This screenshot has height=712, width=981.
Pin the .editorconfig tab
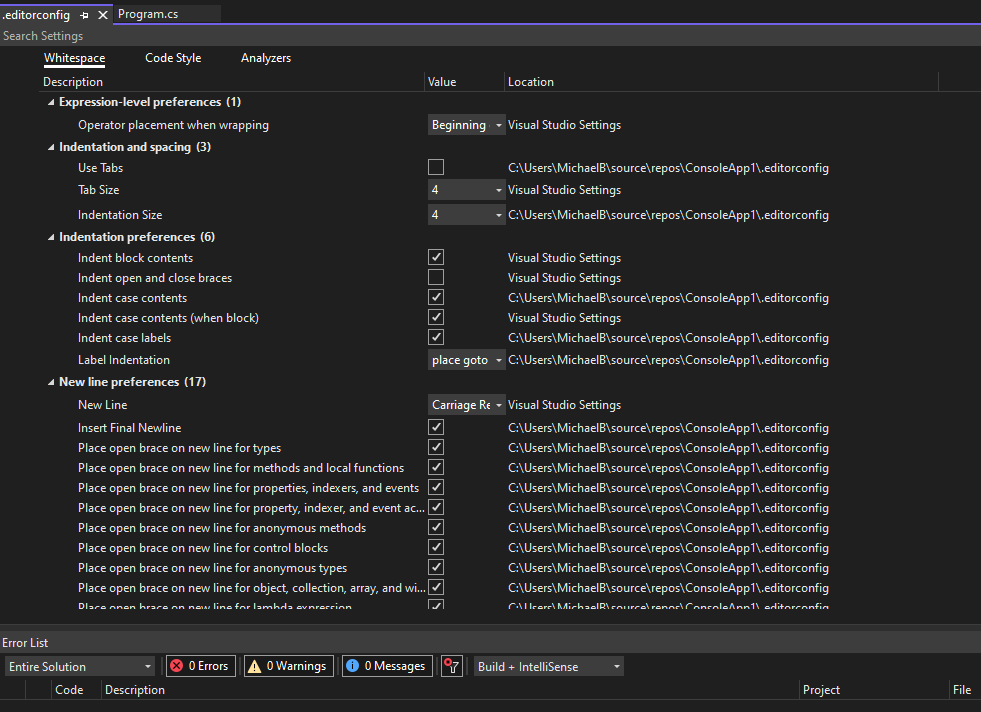click(84, 15)
